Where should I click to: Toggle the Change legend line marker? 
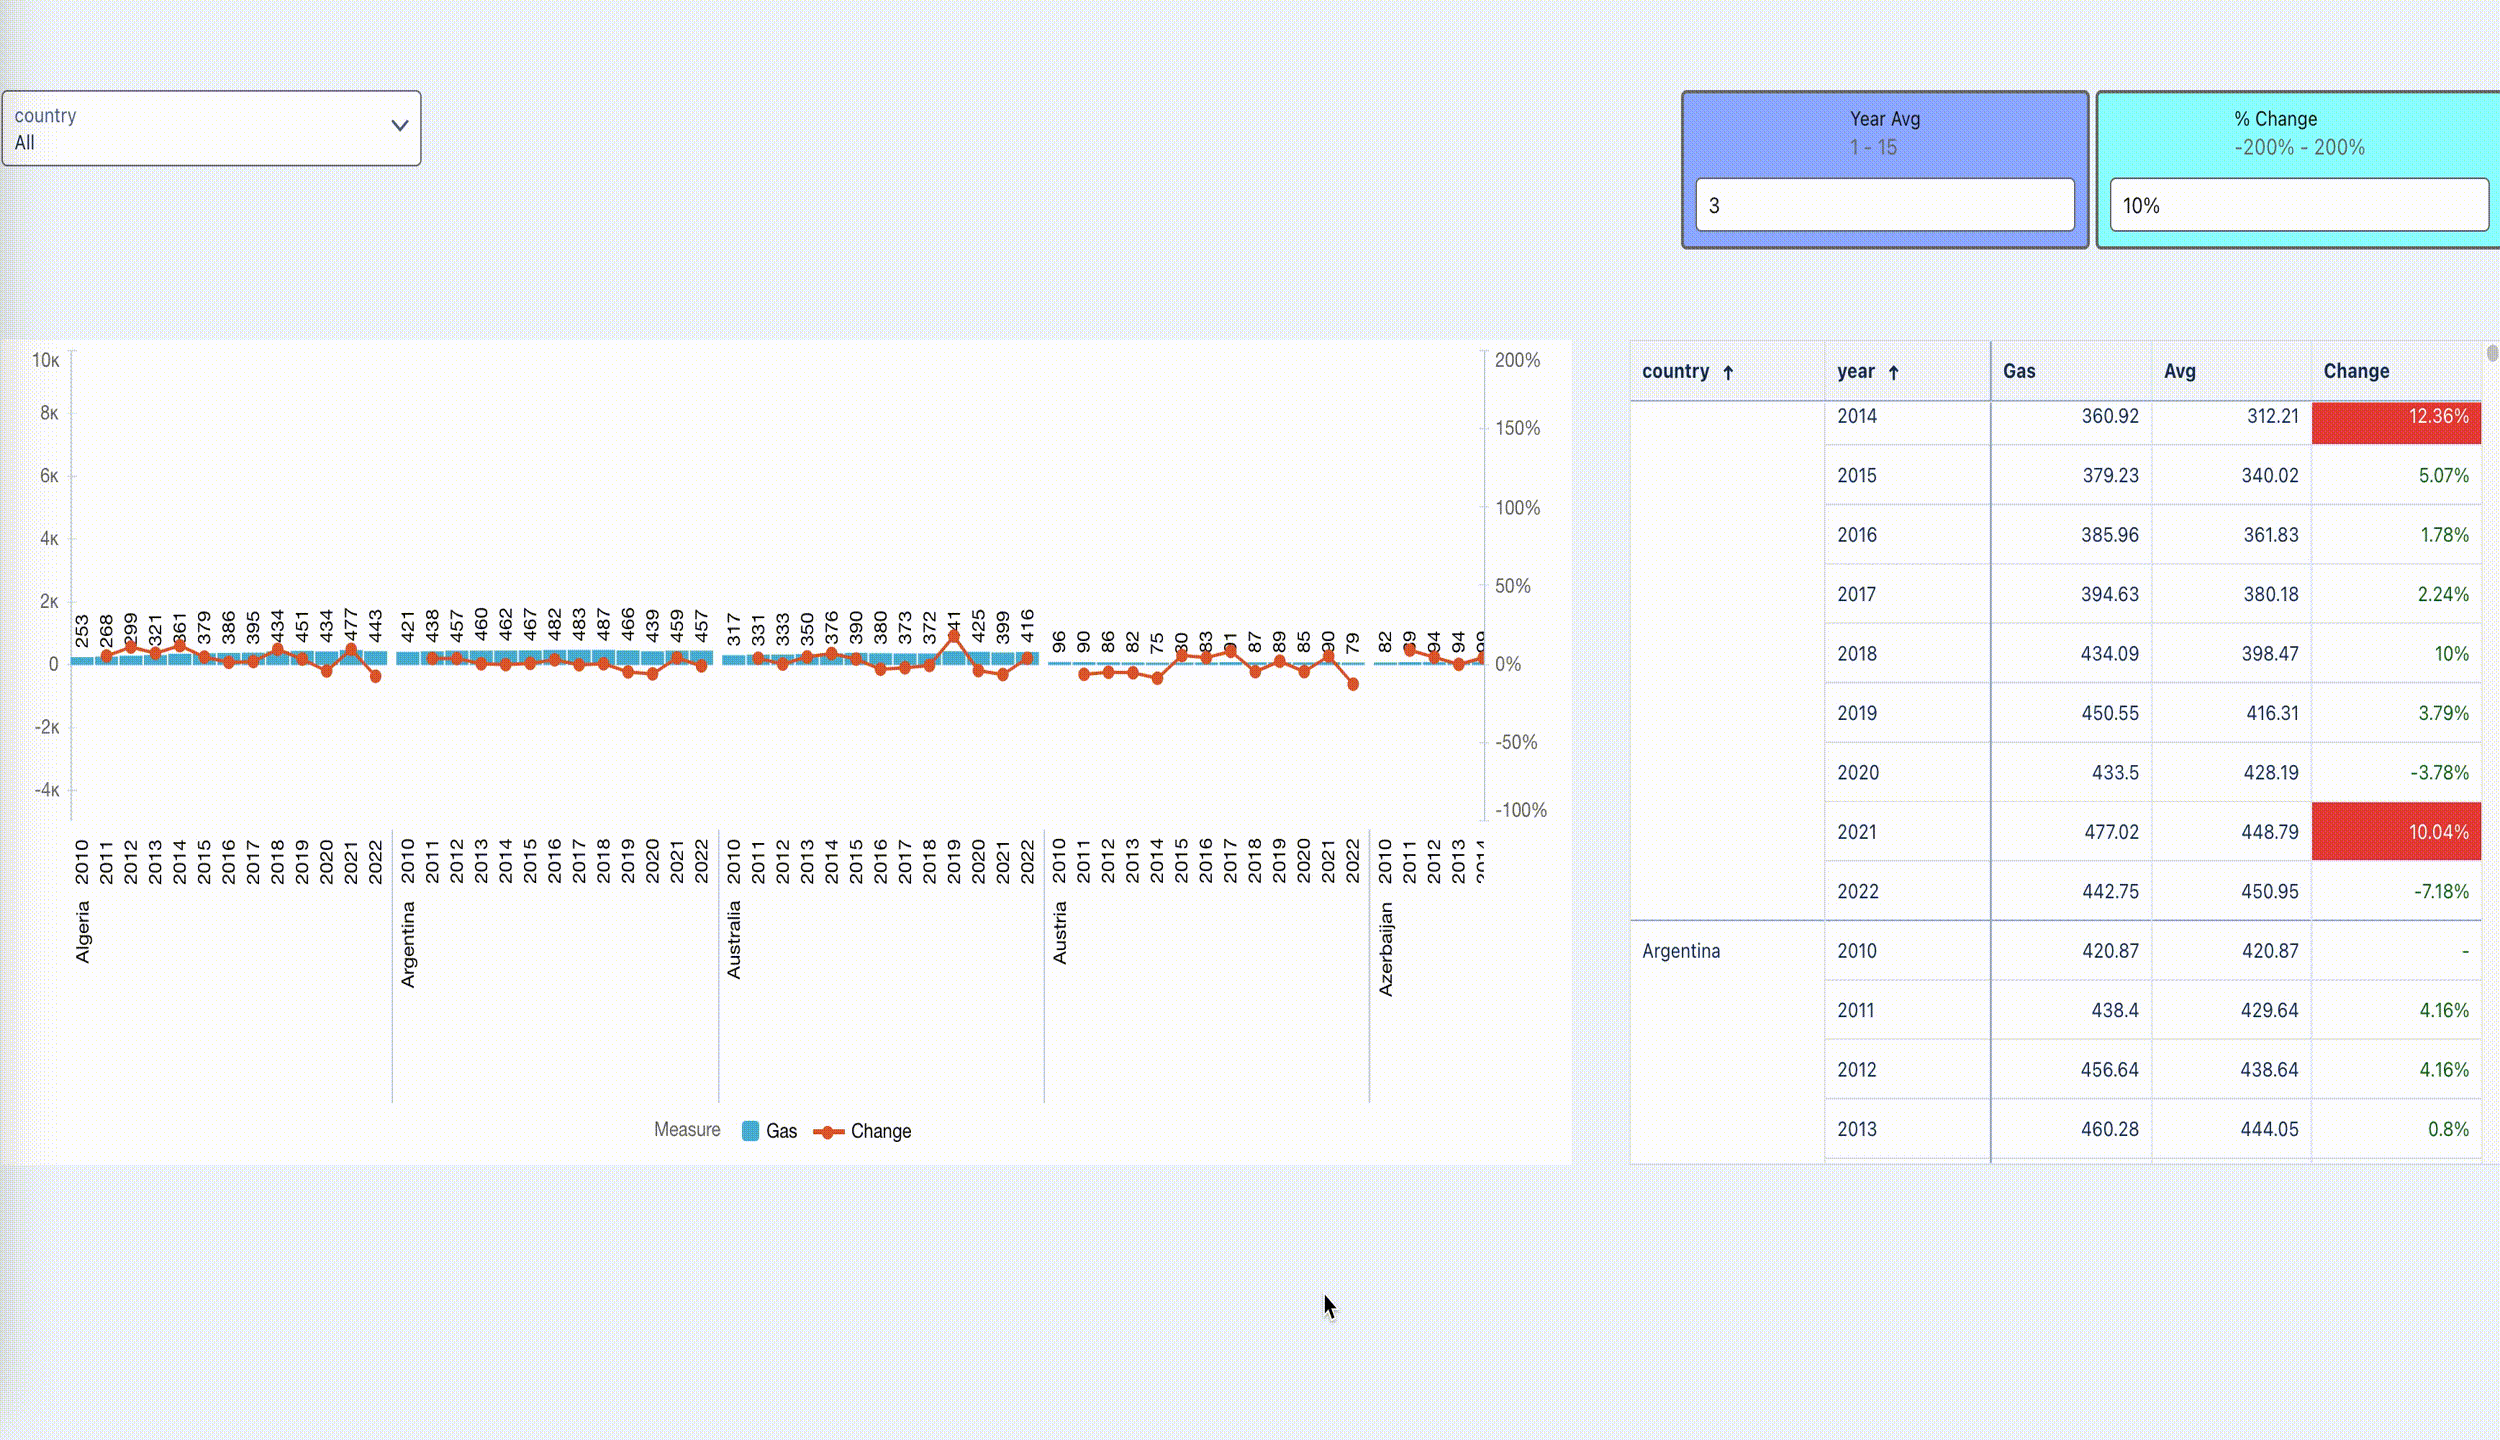(828, 1131)
